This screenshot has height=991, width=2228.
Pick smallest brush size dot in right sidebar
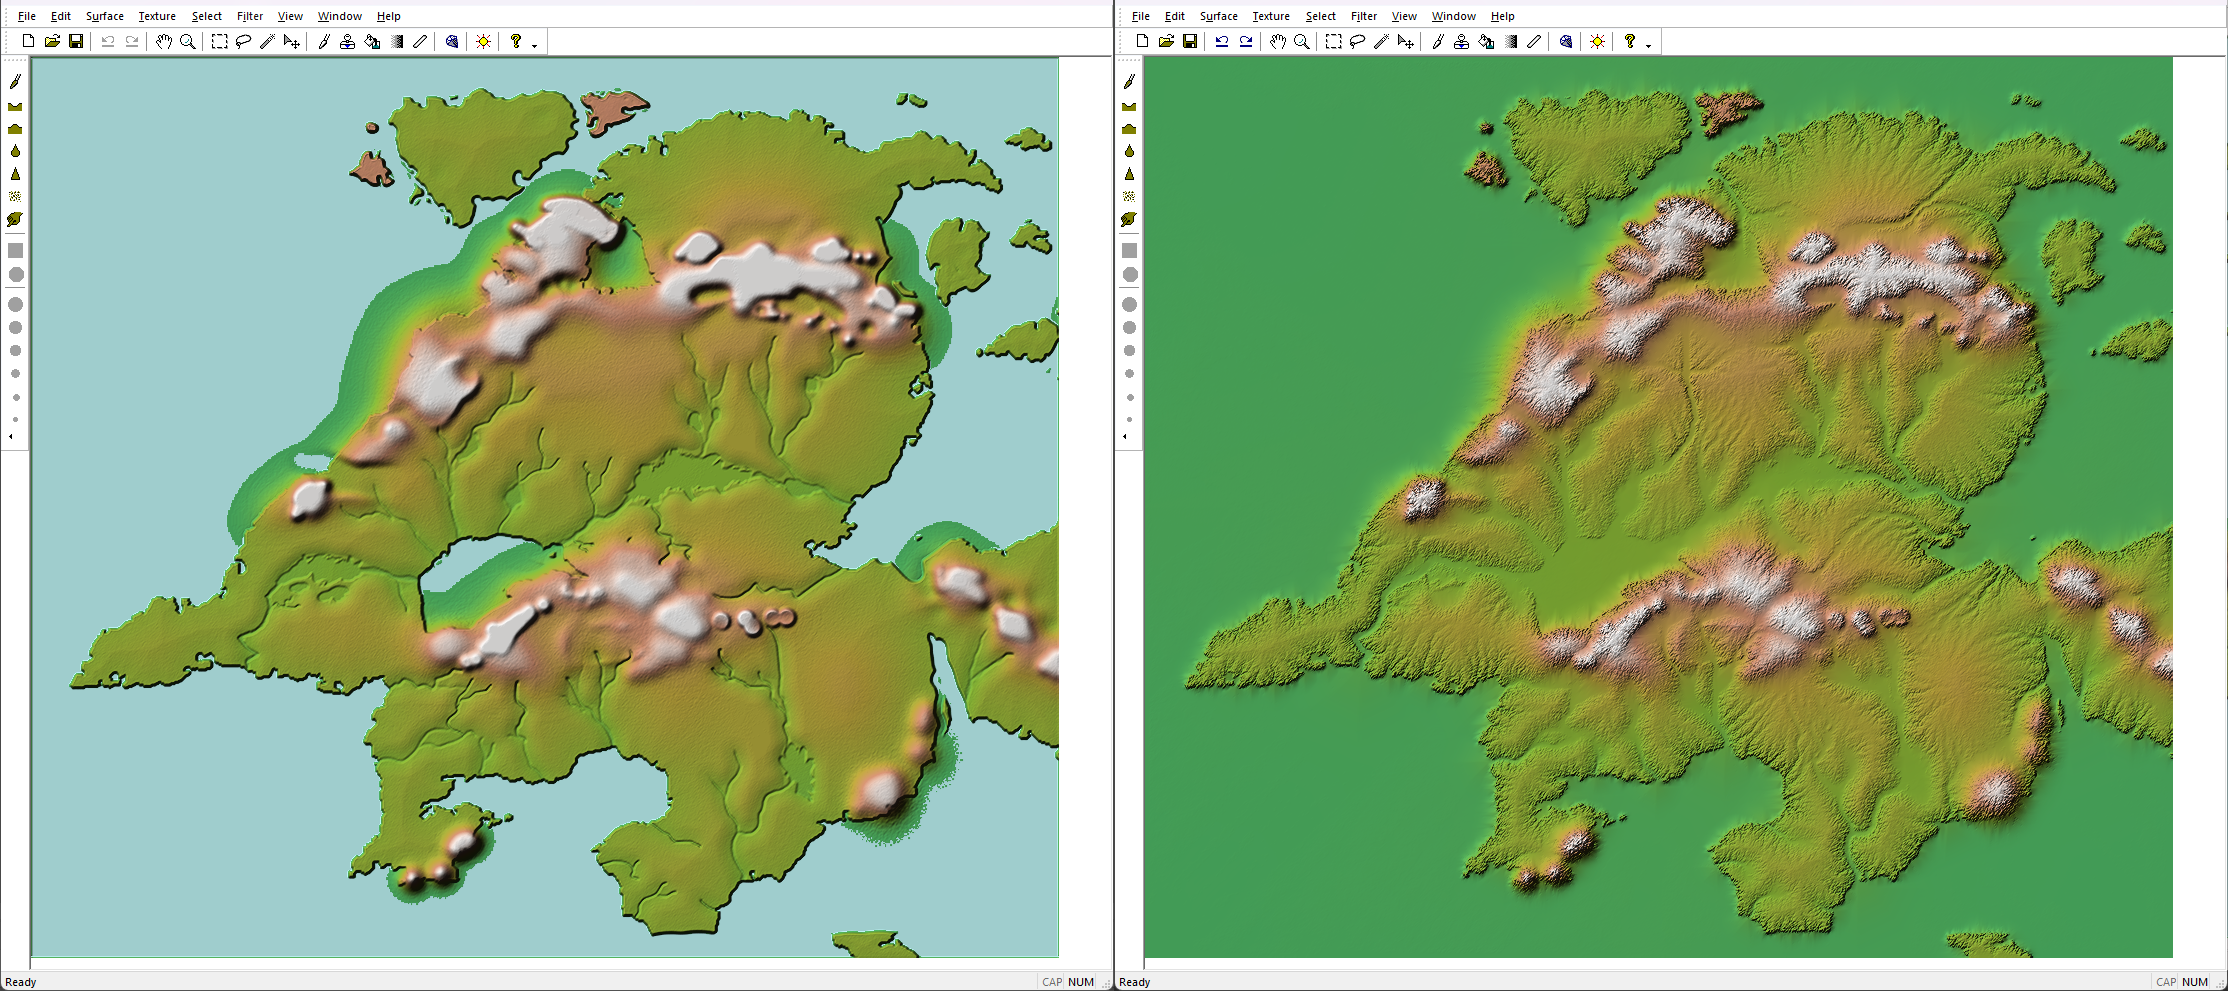pos(1129,419)
